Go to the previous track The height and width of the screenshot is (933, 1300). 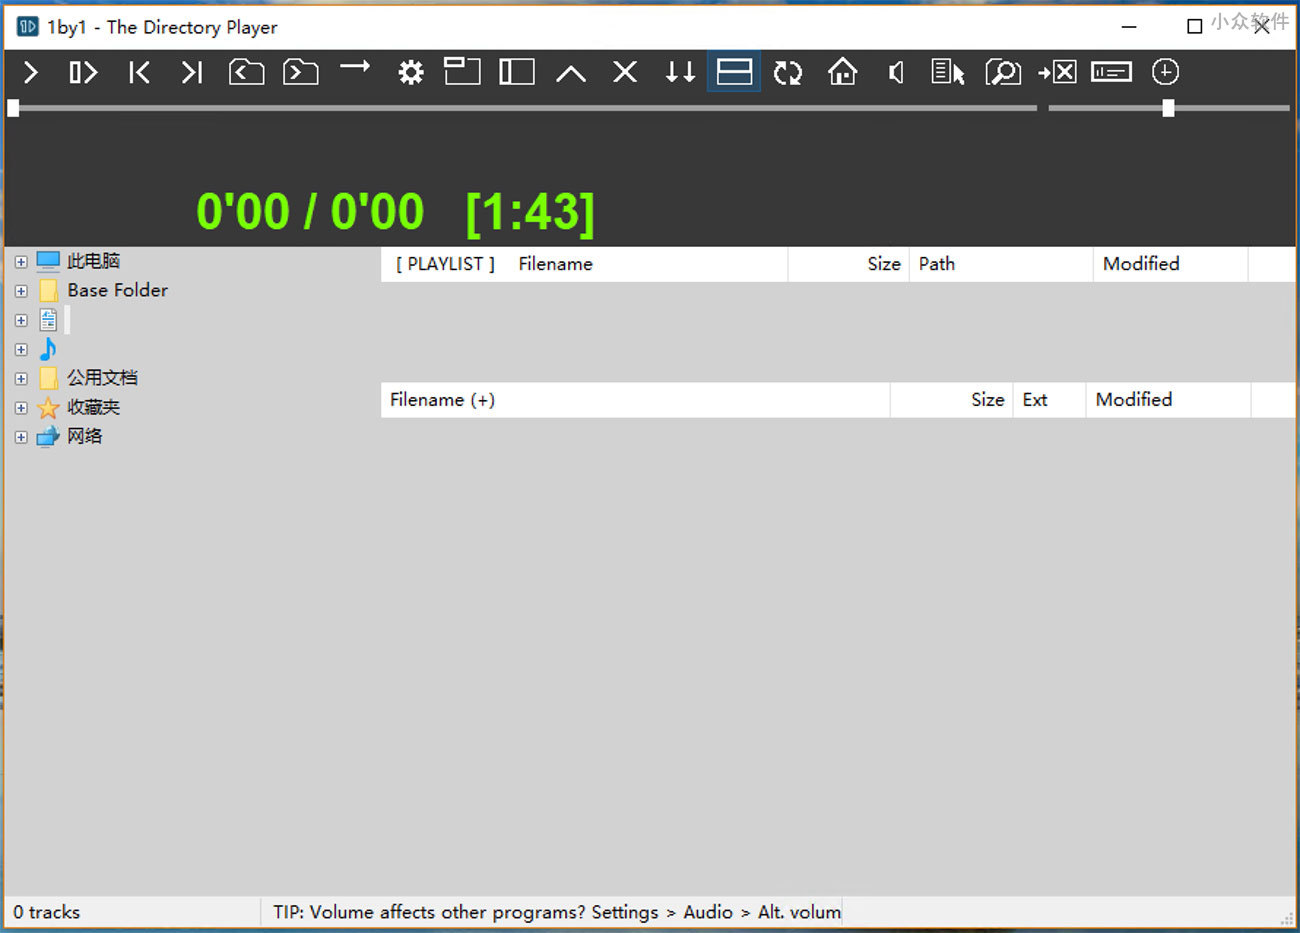pyautogui.click(x=139, y=72)
